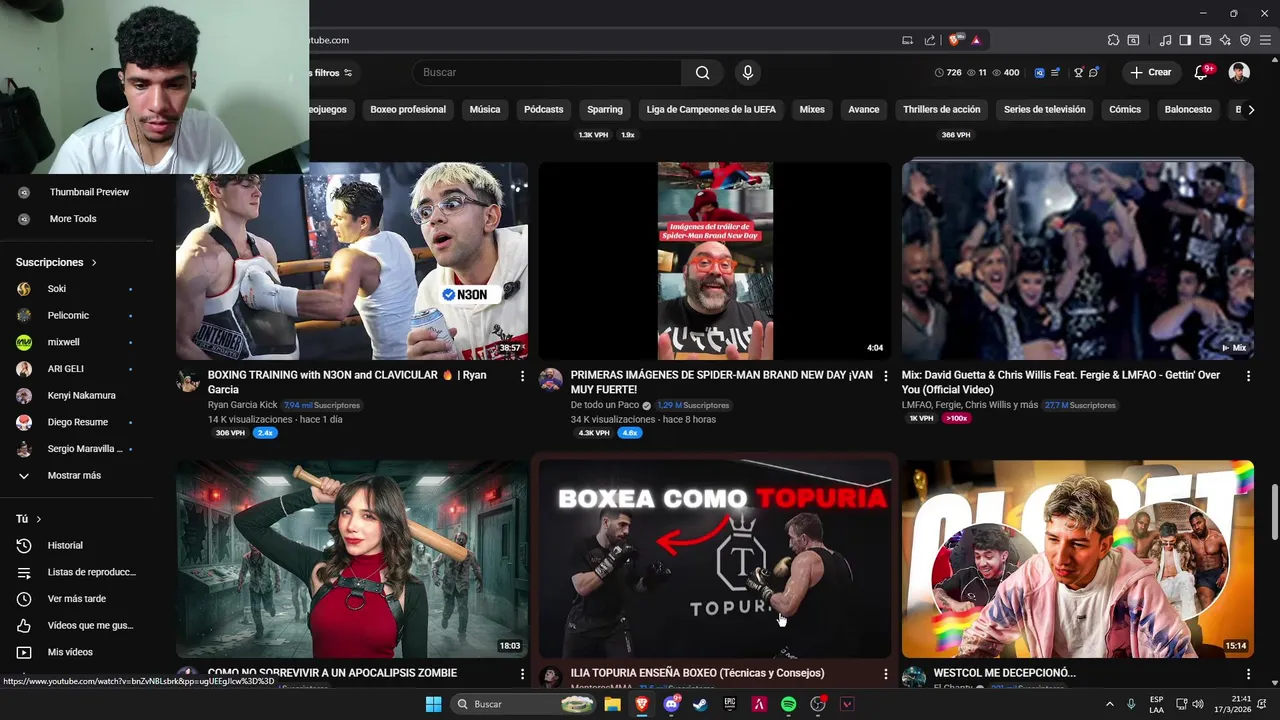Select the Música filter chip
This screenshot has width=1280, height=720.
click(485, 110)
